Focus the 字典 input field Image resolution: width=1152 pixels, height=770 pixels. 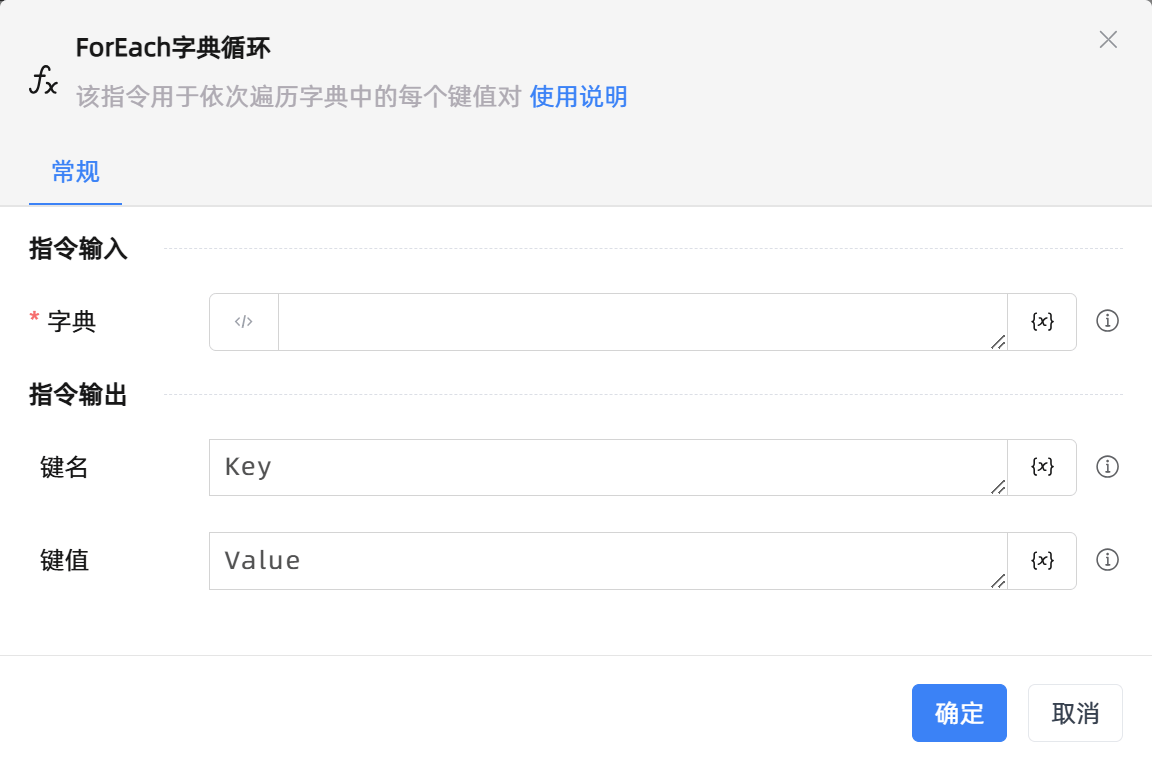click(640, 322)
